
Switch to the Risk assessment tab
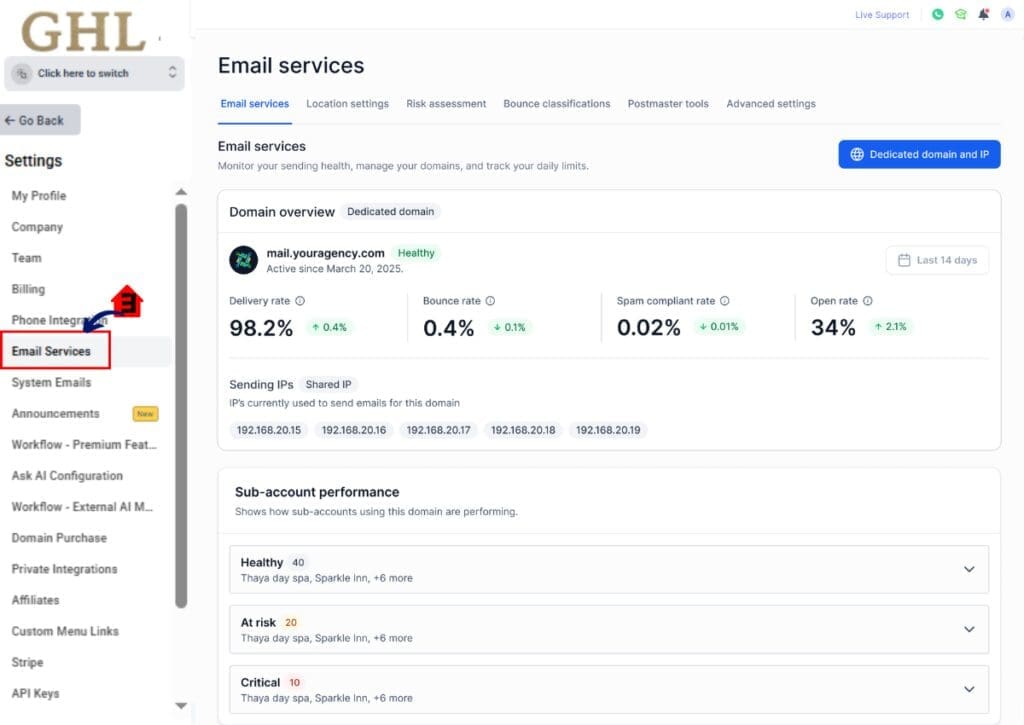pos(446,104)
